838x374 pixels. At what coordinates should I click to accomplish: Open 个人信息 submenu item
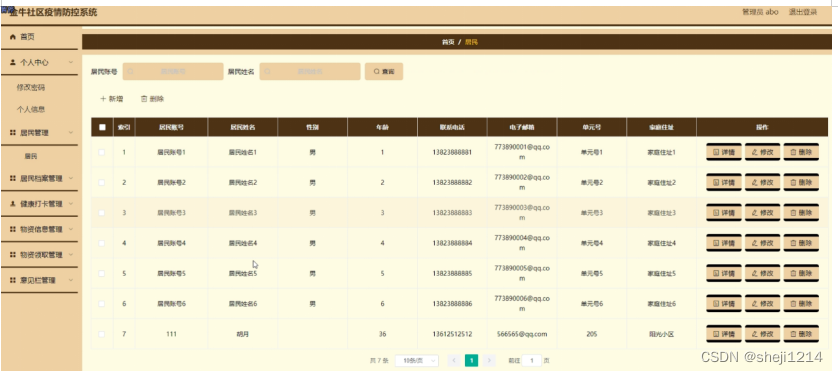point(31,110)
